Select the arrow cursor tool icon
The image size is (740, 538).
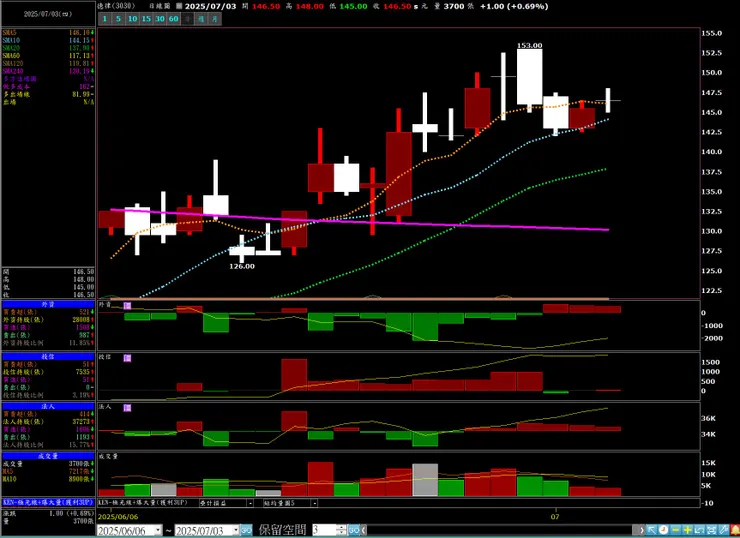pos(651,530)
